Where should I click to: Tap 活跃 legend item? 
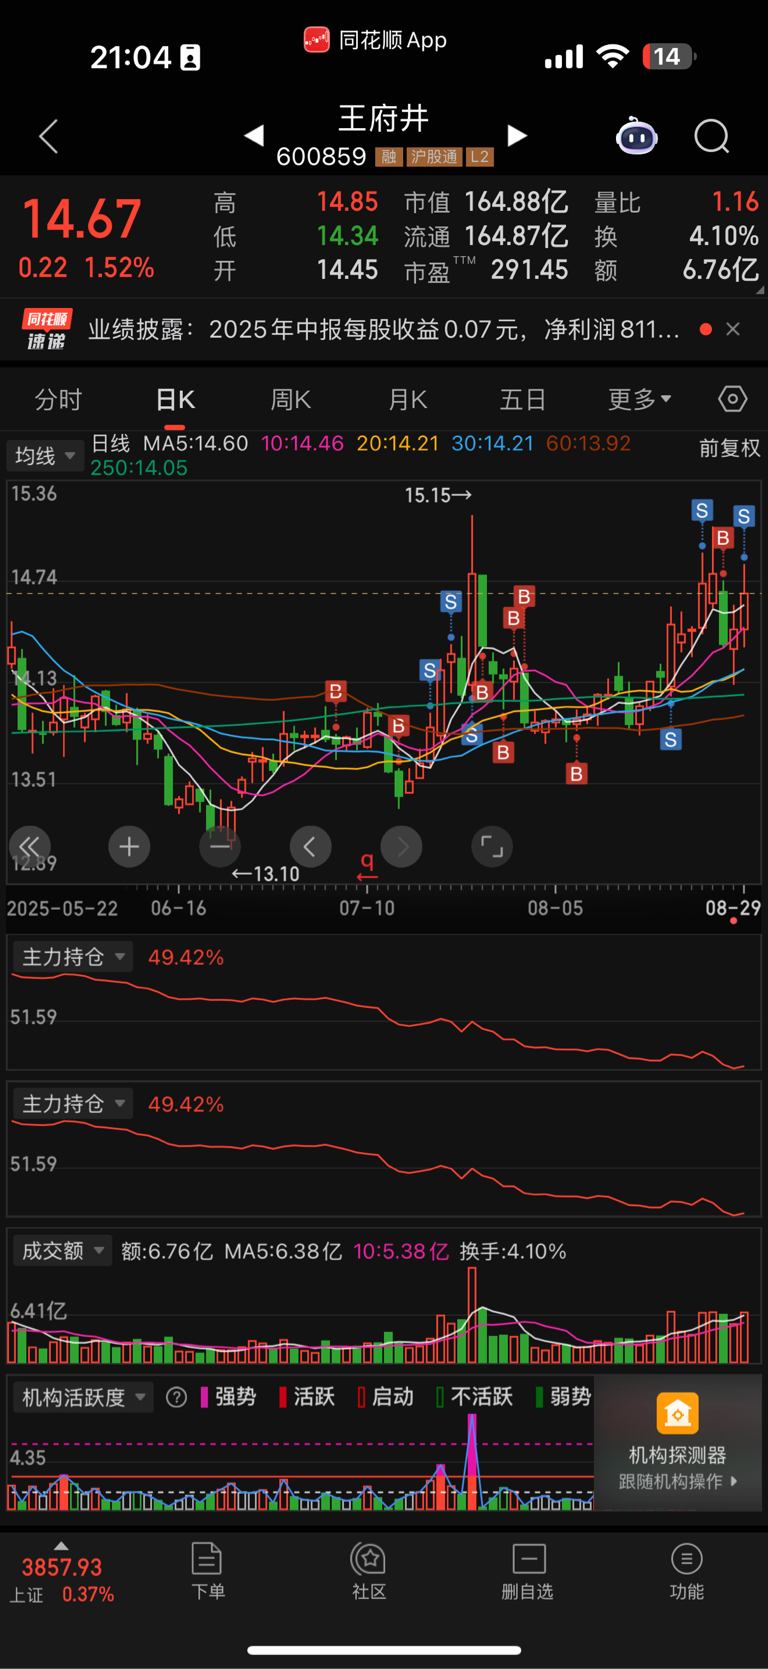pyautogui.click(x=306, y=1397)
